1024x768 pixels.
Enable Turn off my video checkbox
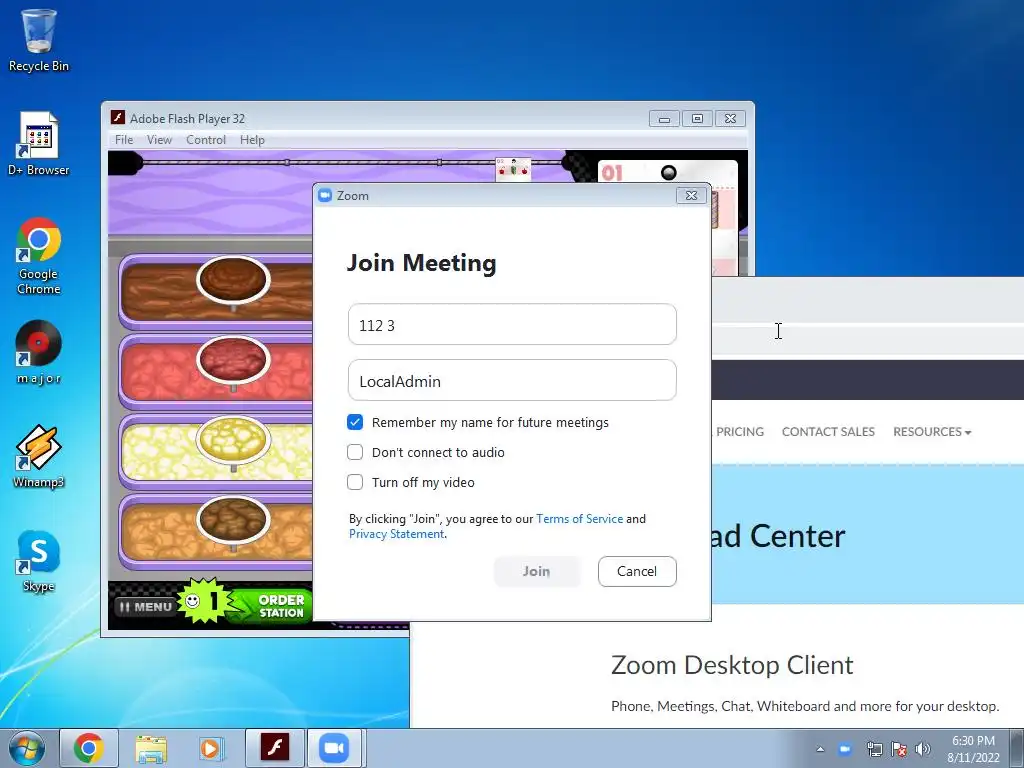click(355, 482)
